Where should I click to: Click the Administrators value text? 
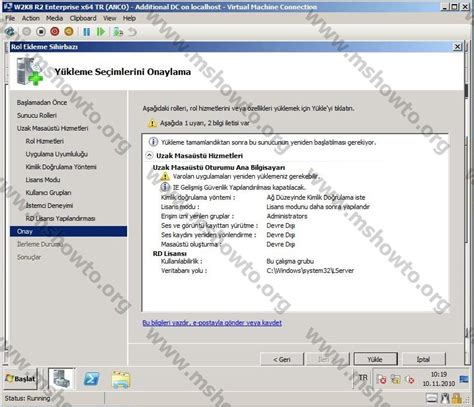[287, 216]
